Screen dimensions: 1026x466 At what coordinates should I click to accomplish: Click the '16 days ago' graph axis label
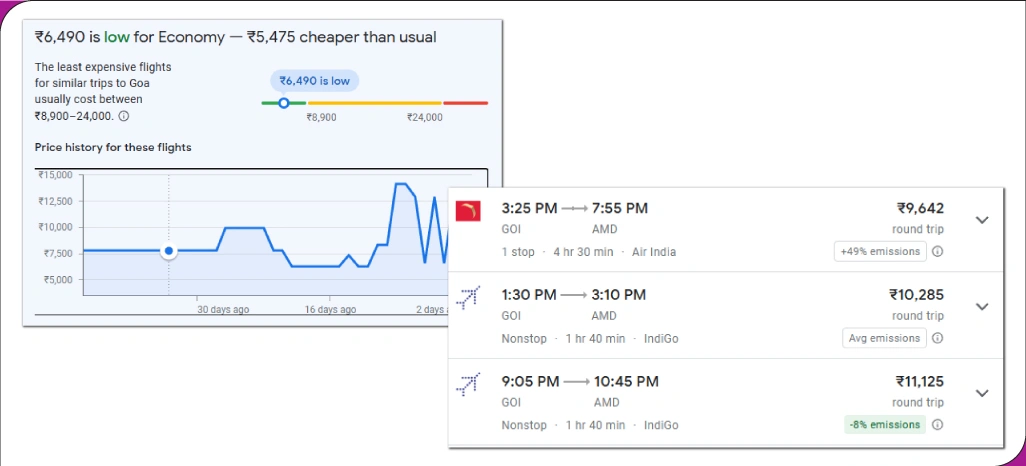click(330, 310)
